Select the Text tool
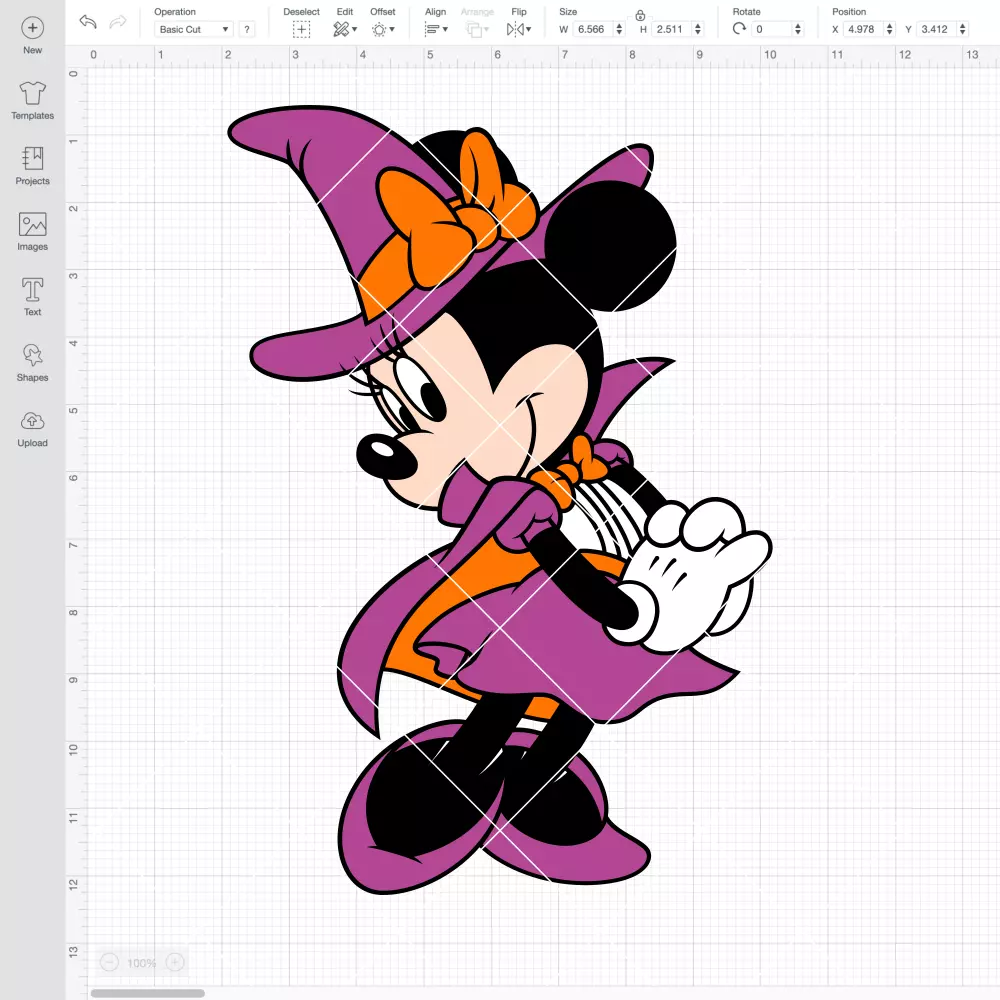 click(33, 297)
